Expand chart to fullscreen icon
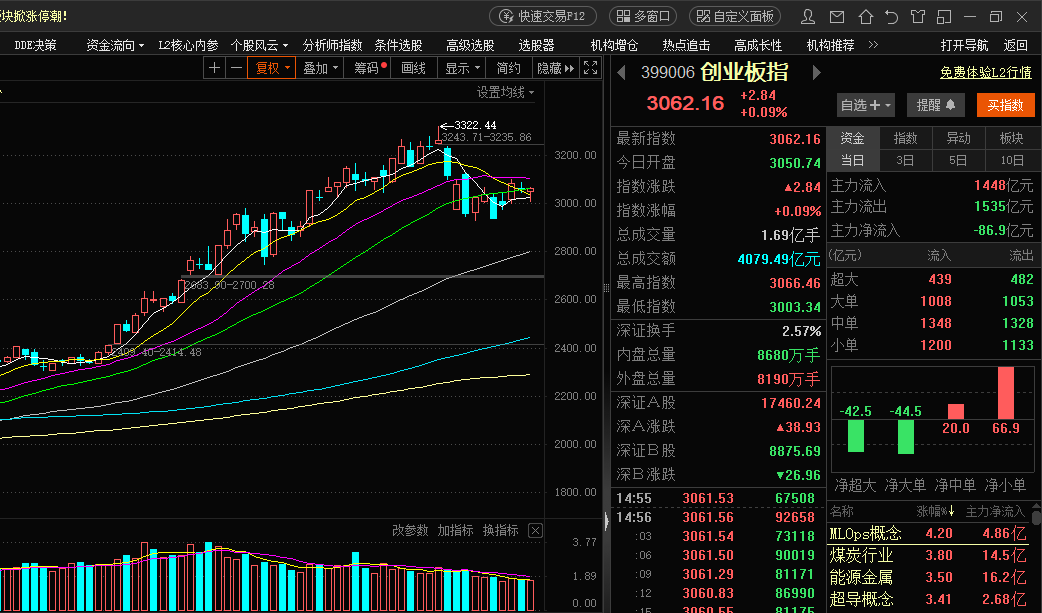Image resolution: width=1042 pixels, height=613 pixels. [x=590, y=68]
